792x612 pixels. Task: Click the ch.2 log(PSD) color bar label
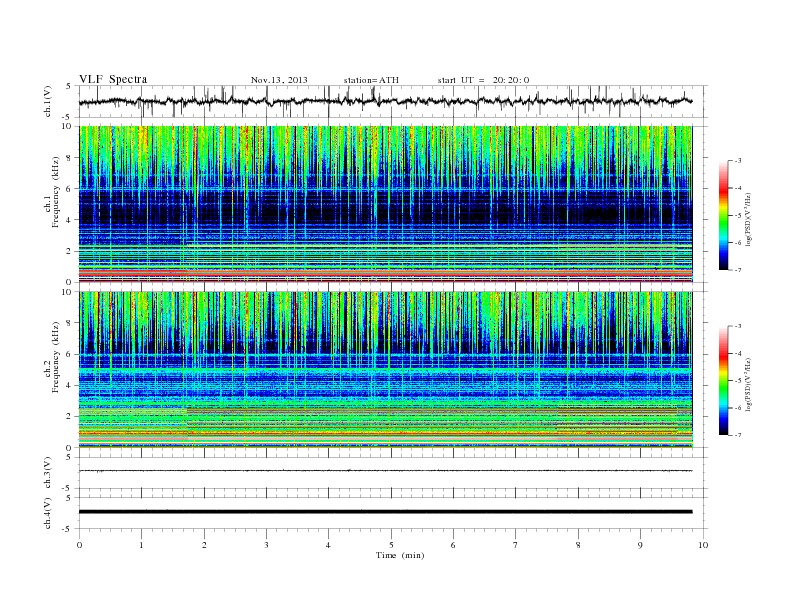coord(749,384)
